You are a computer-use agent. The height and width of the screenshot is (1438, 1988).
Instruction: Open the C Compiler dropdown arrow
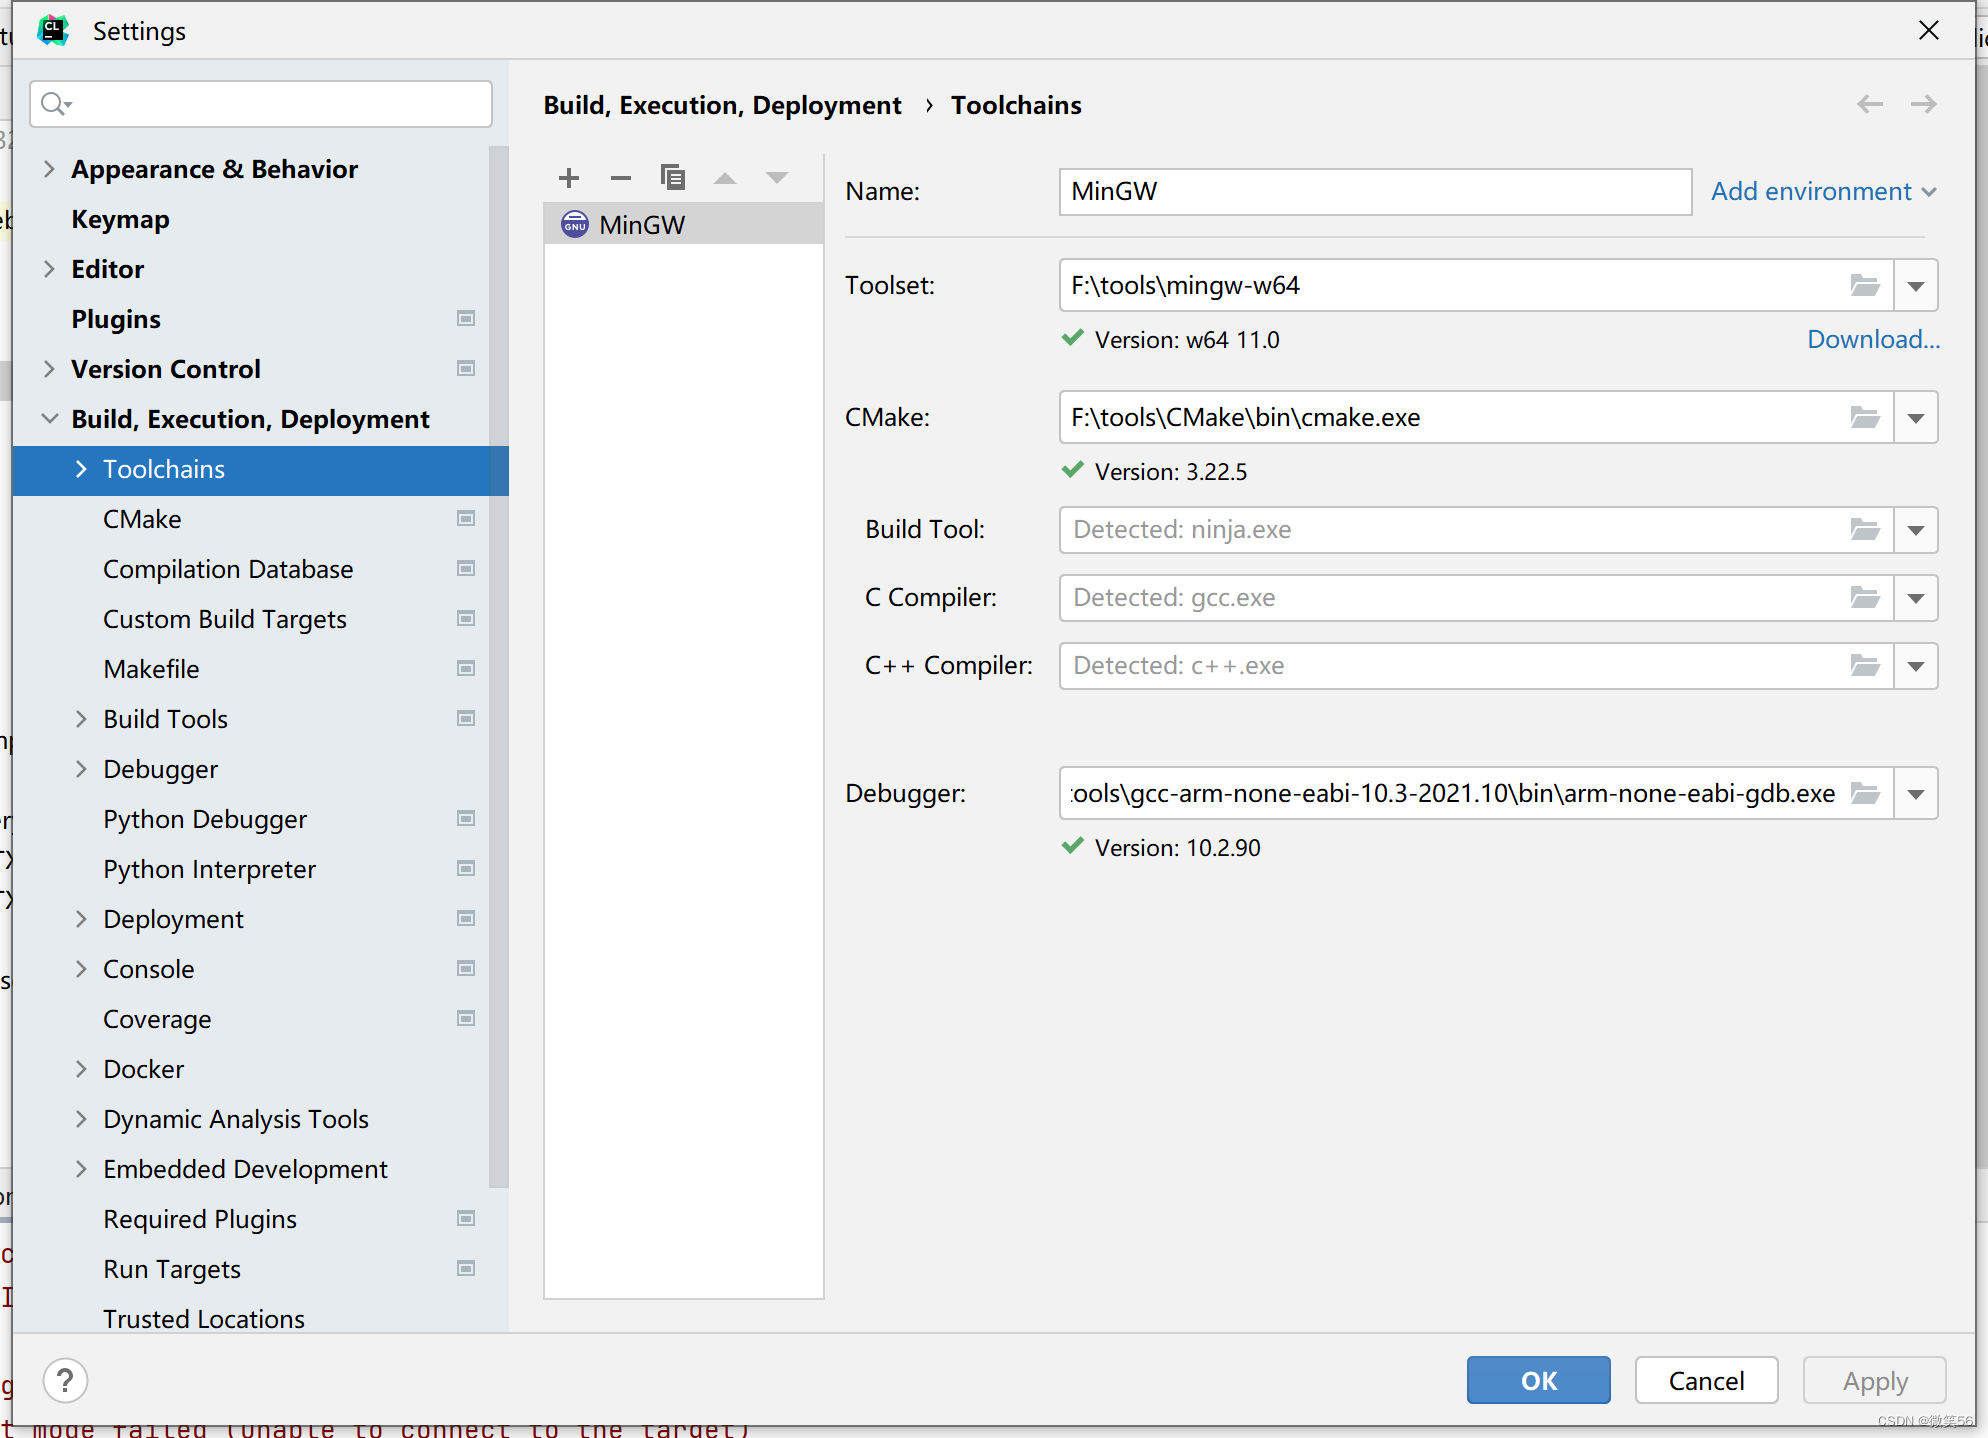point(1915,598)
